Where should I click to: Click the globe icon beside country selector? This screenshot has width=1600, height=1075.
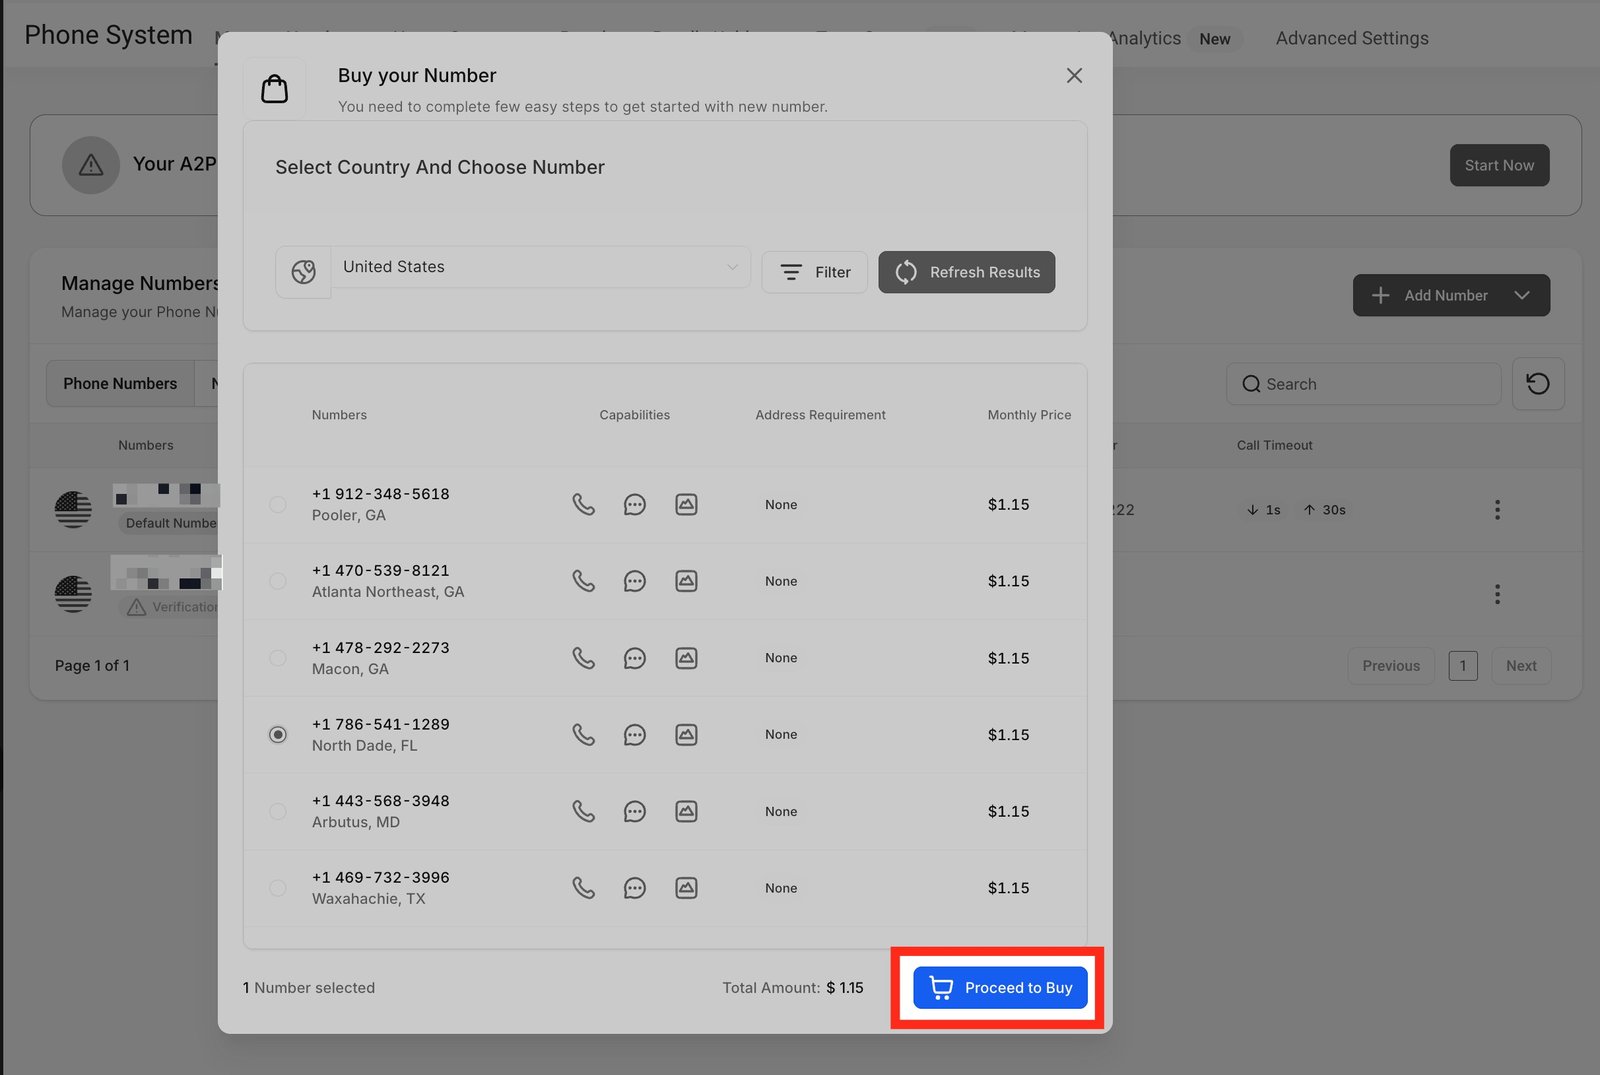pos(304,272)
